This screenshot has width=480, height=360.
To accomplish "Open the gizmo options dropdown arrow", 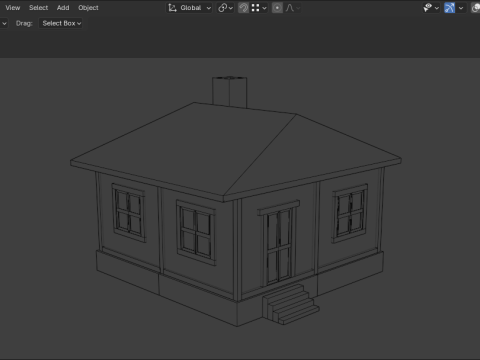I will pyautogui.click(x=461, y=8).
